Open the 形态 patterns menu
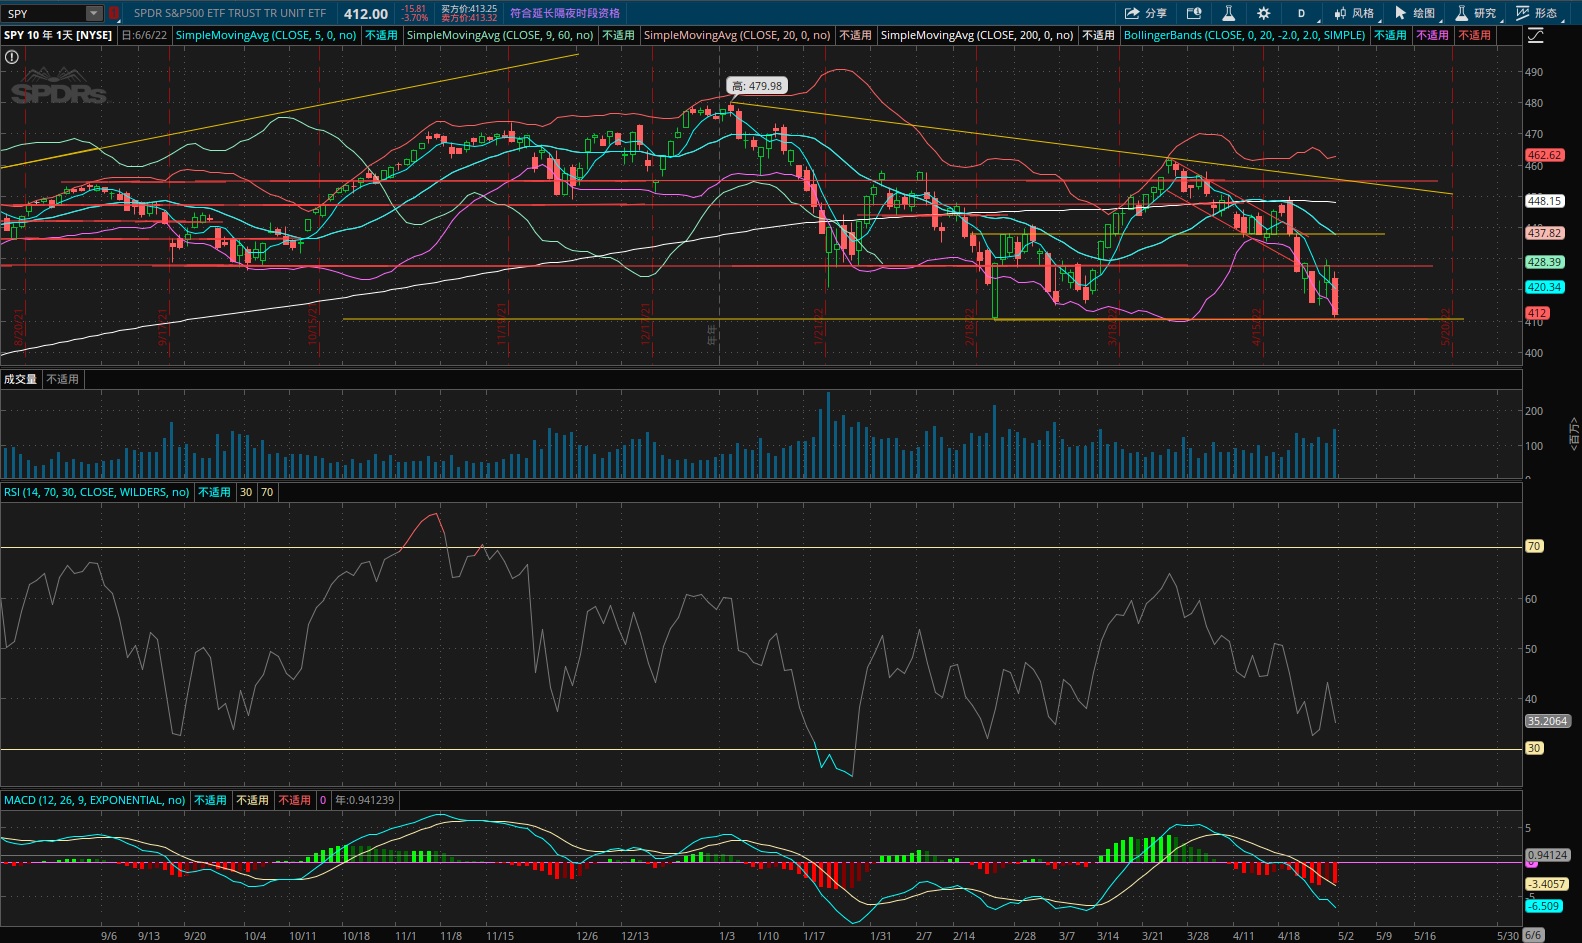This screenshot has width=1582, height=943. pos(1538,13)
